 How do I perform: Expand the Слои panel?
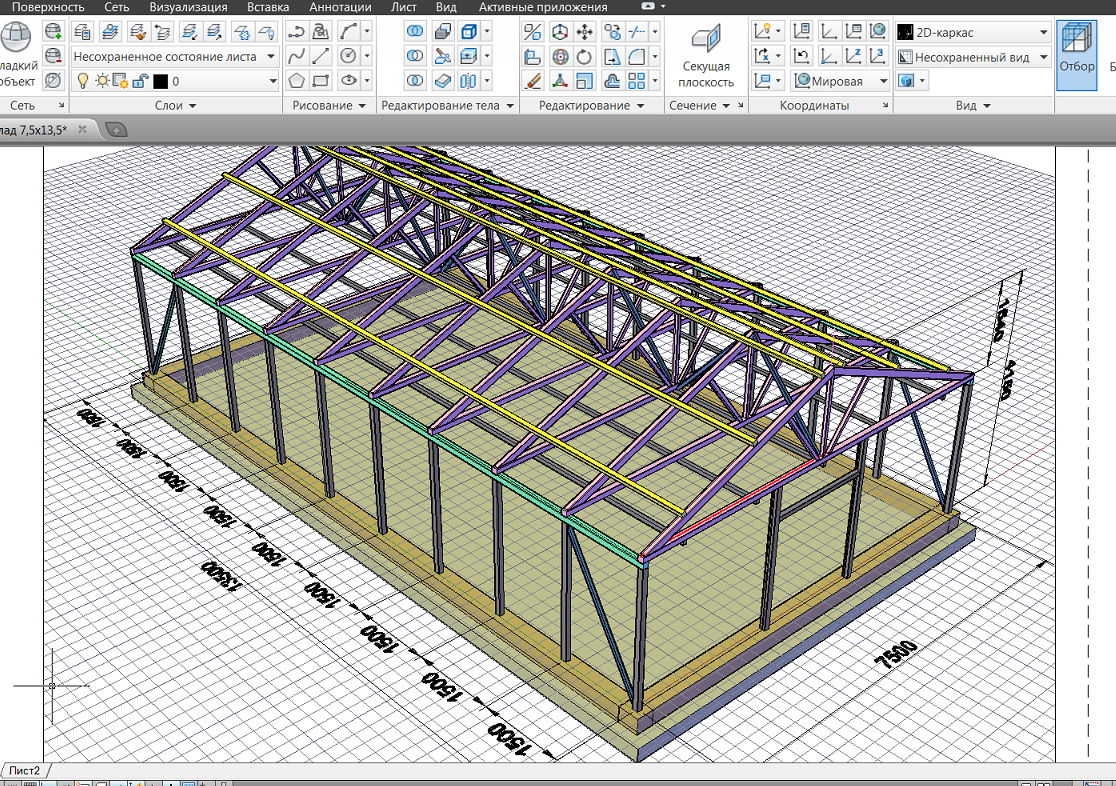point(175,105)
